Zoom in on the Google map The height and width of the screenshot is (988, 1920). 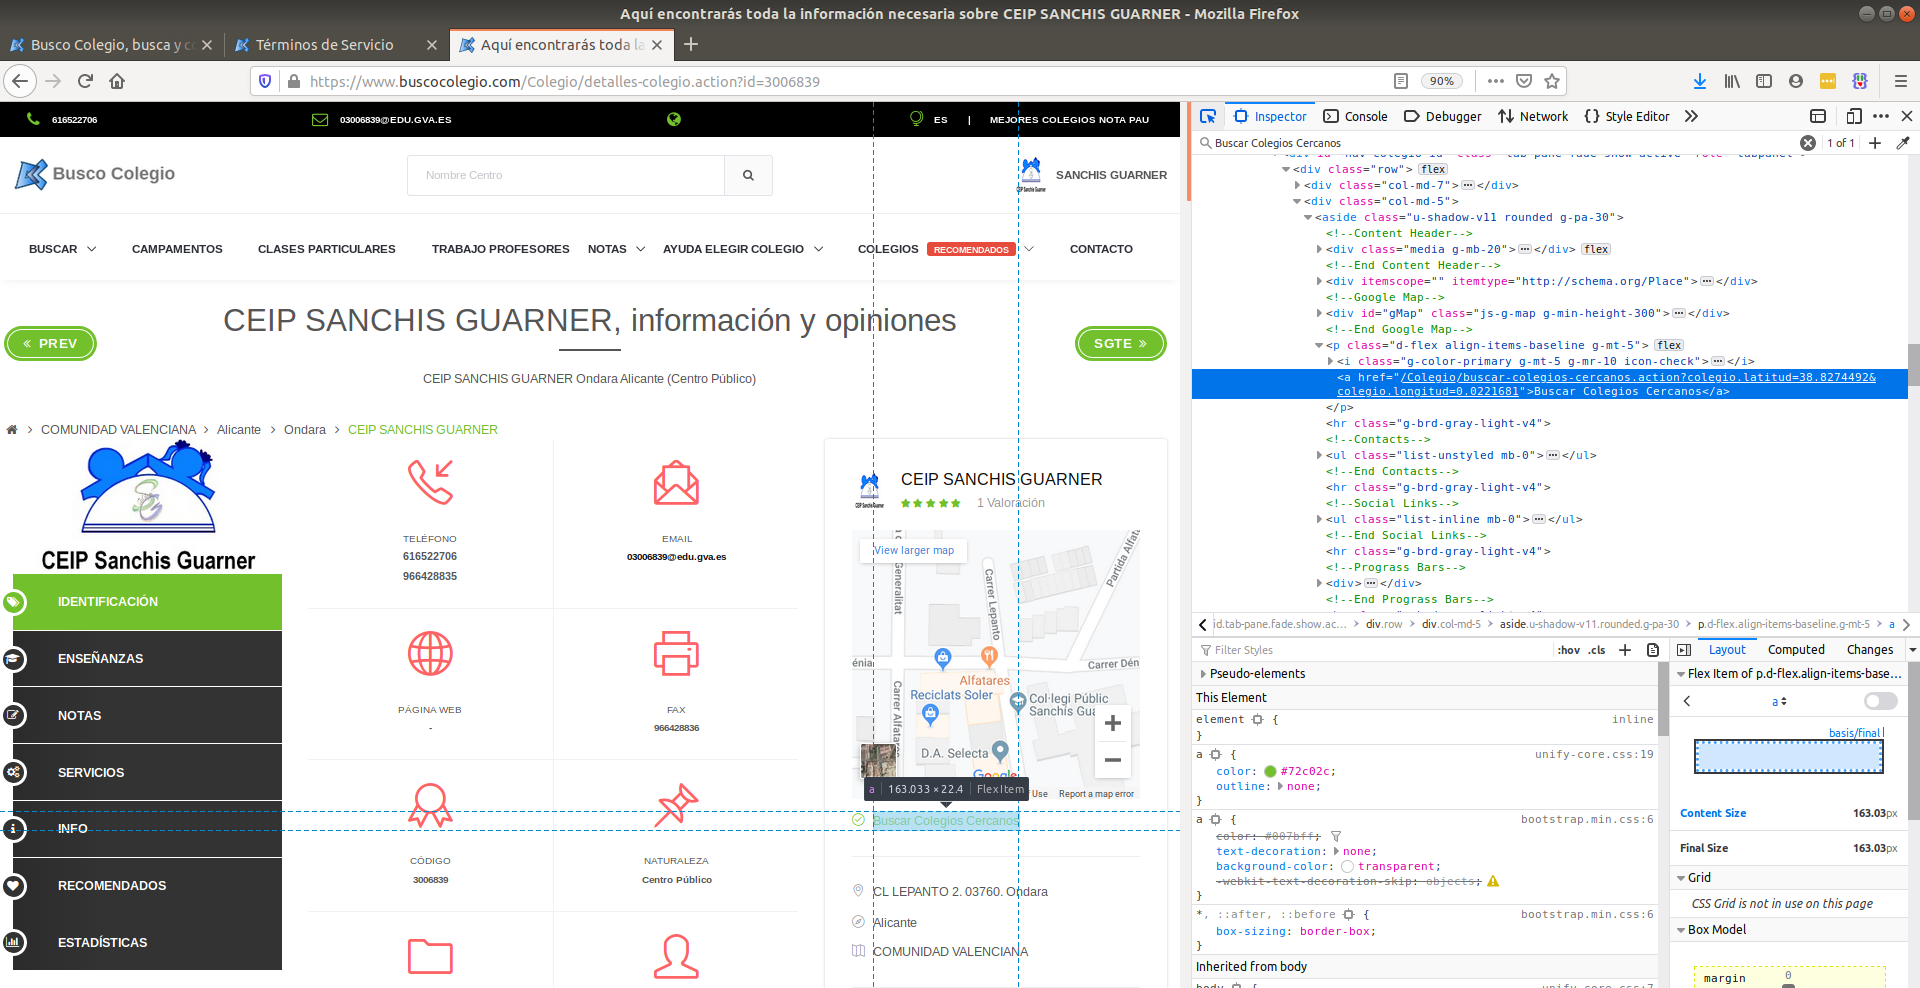tap(1112, 723)
